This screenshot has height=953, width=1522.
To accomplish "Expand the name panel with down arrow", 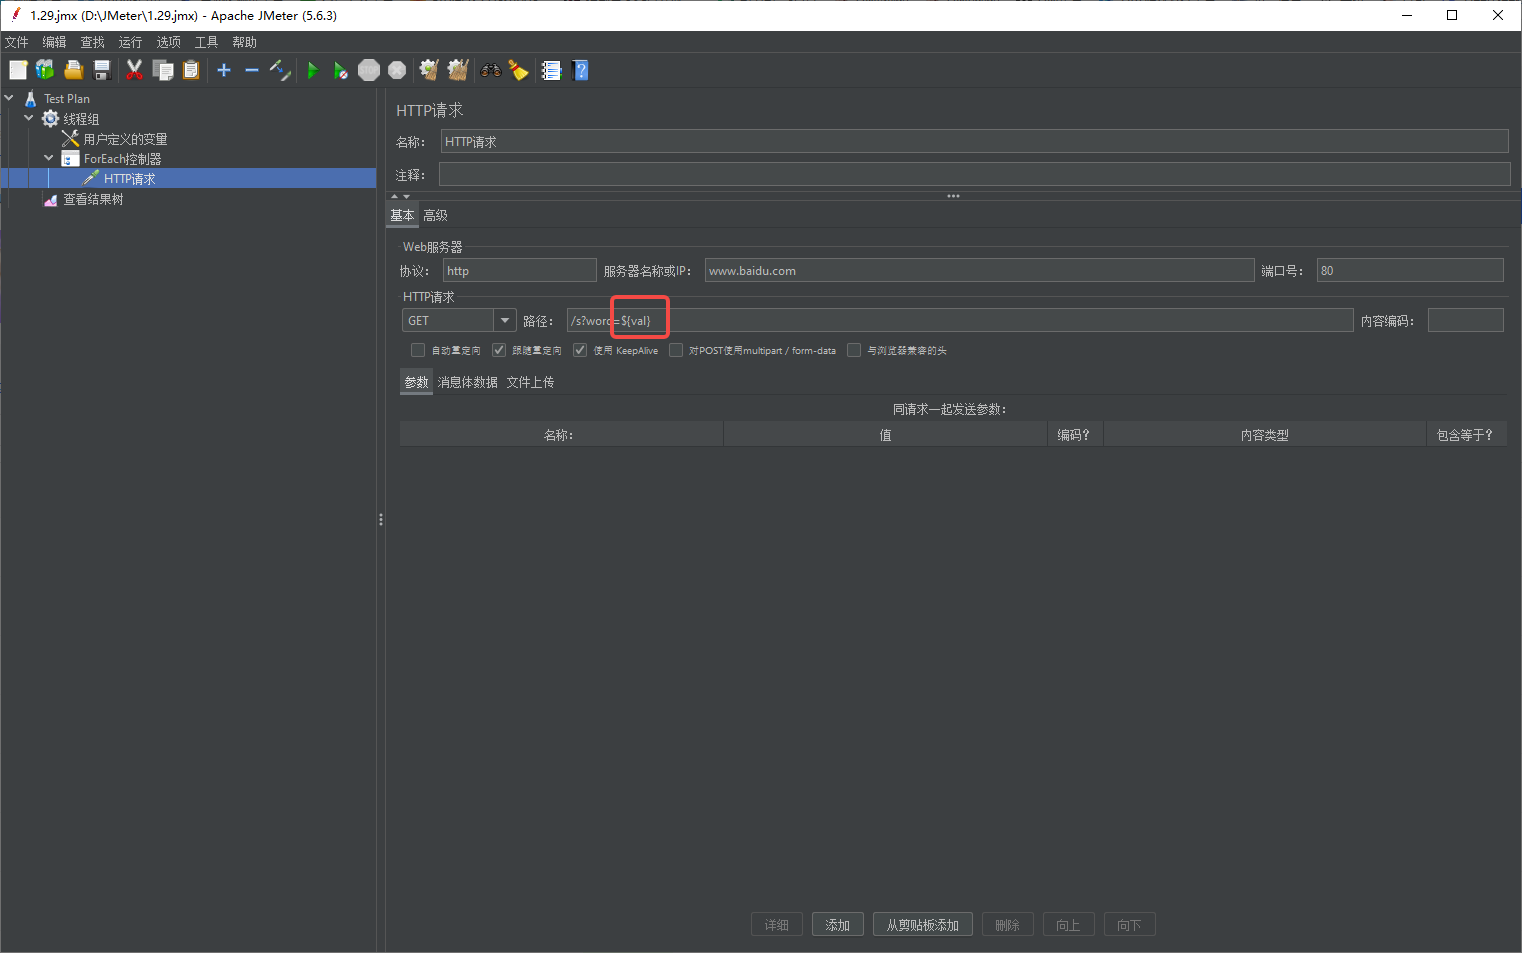I will pyautogui.click(x=406, y=196).
